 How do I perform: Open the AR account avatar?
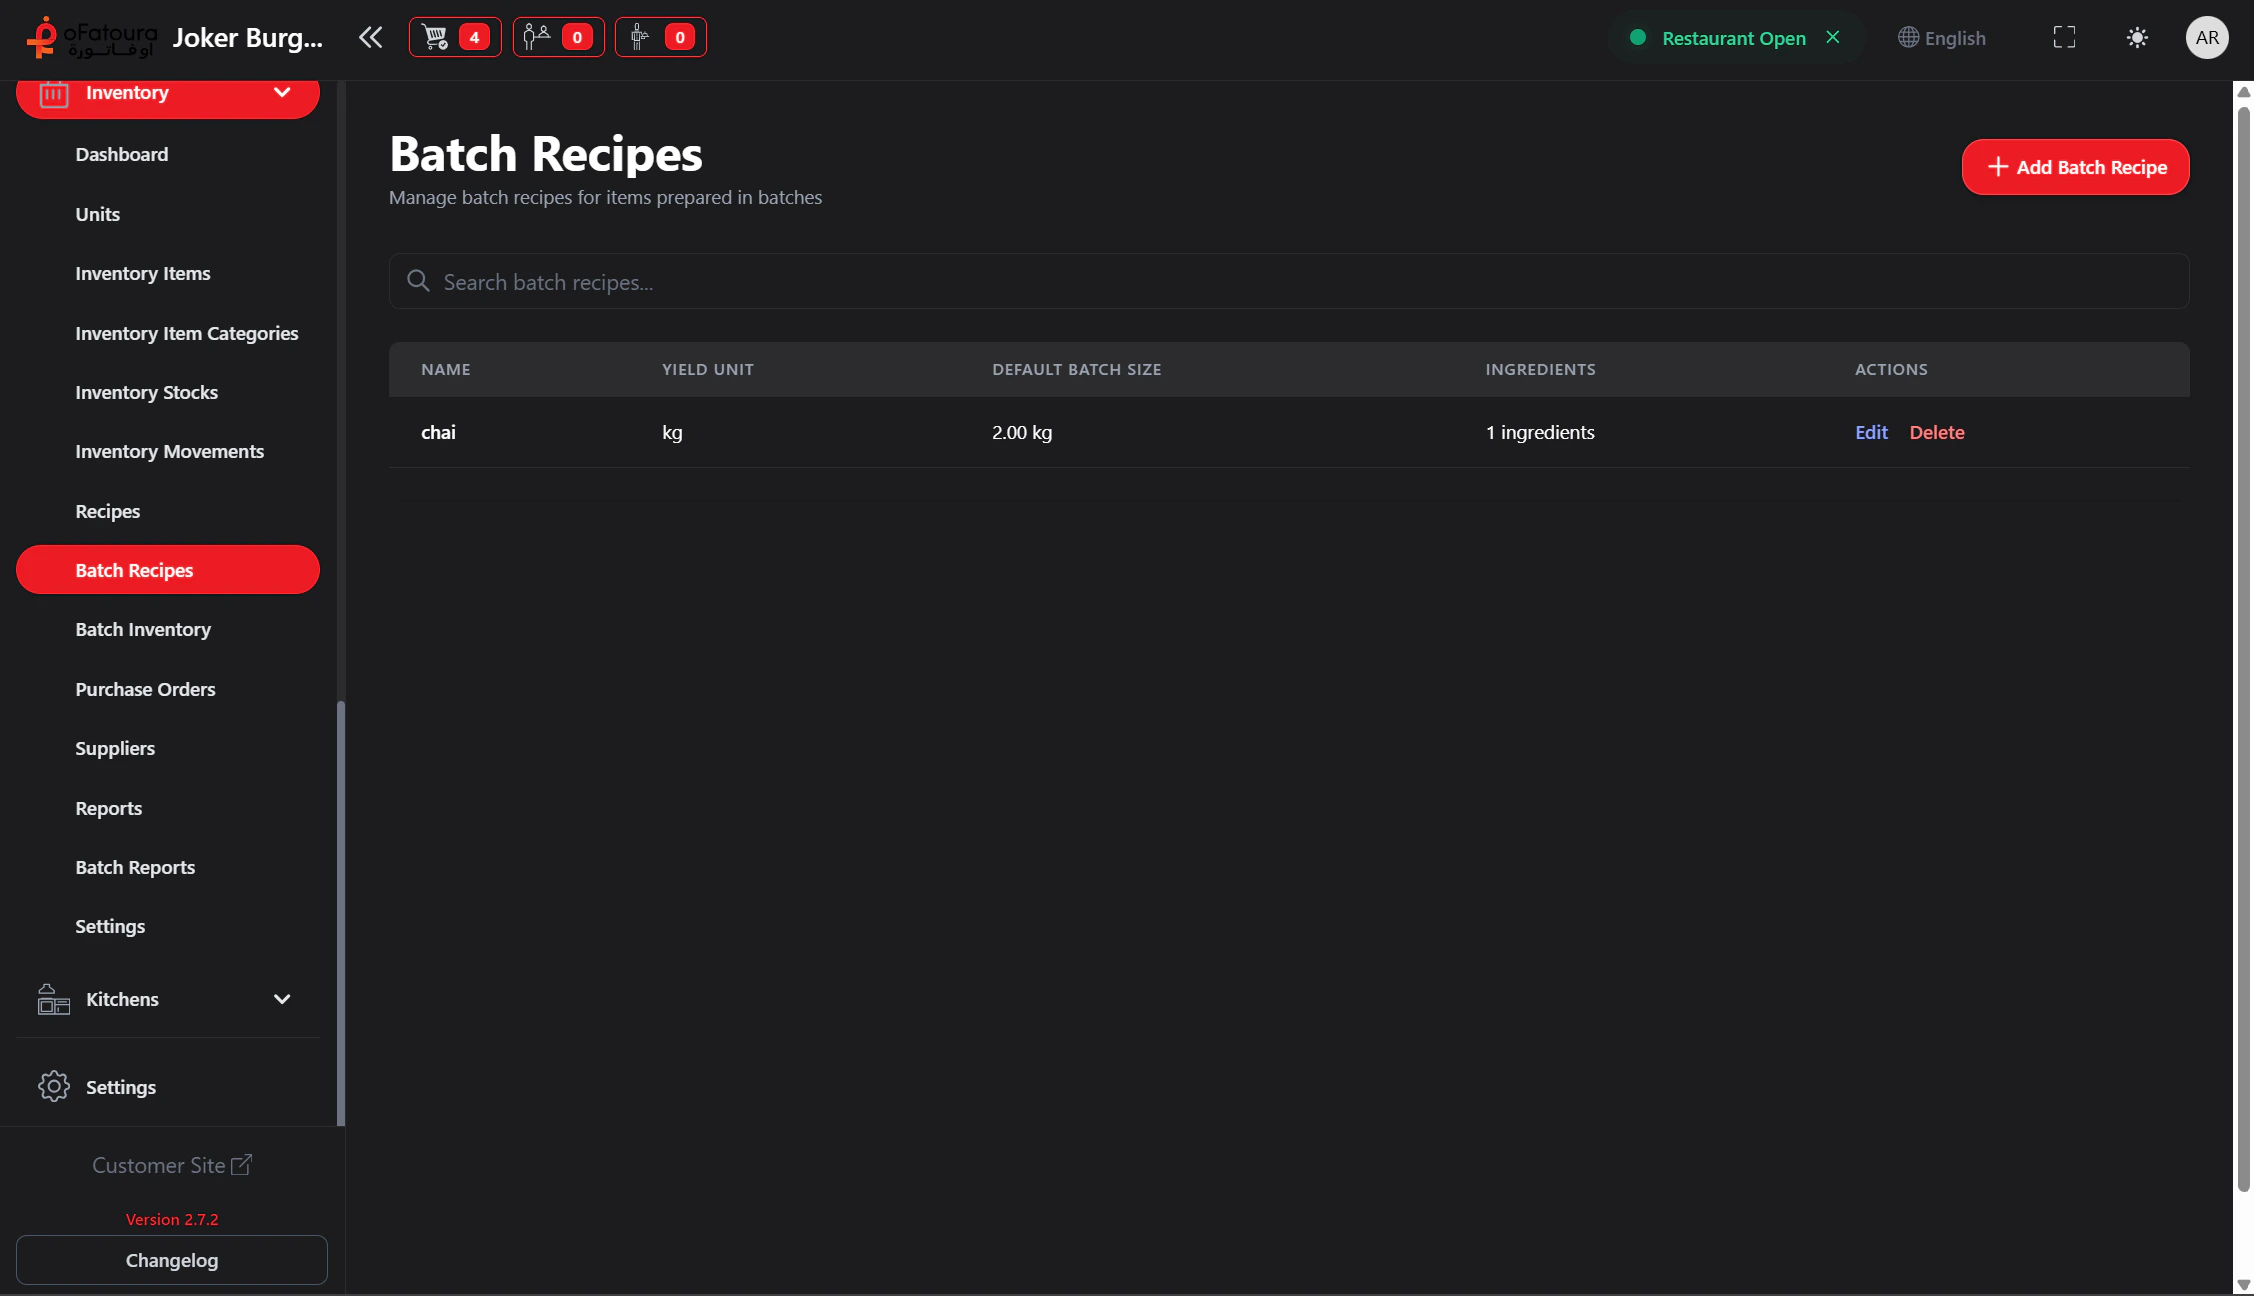2208,37
